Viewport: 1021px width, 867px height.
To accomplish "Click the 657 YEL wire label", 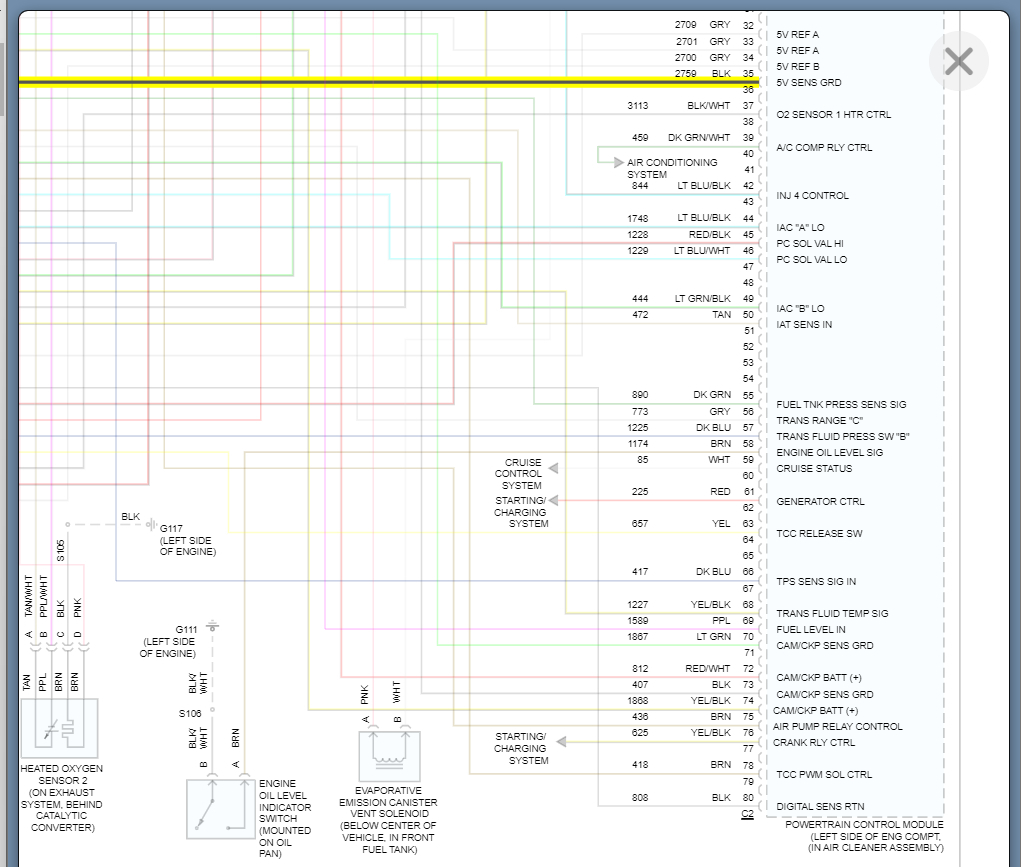I will 681,524.
